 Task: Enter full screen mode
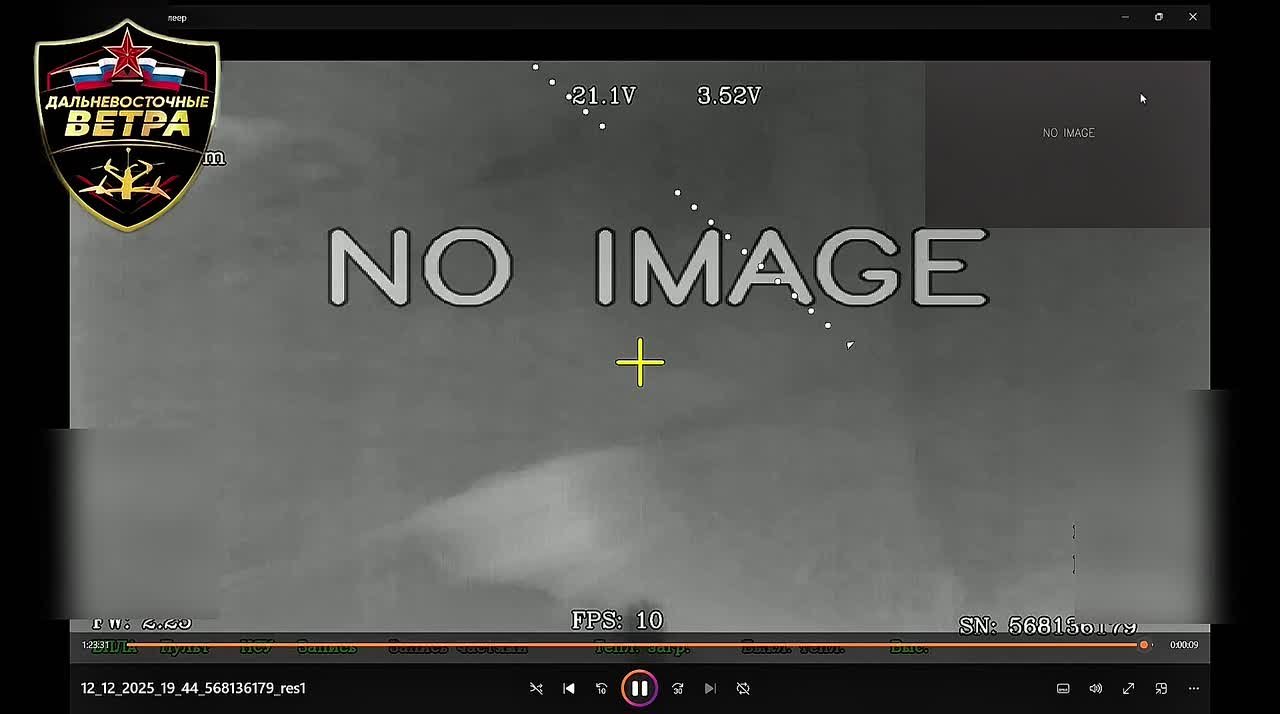click(1128, 688)
